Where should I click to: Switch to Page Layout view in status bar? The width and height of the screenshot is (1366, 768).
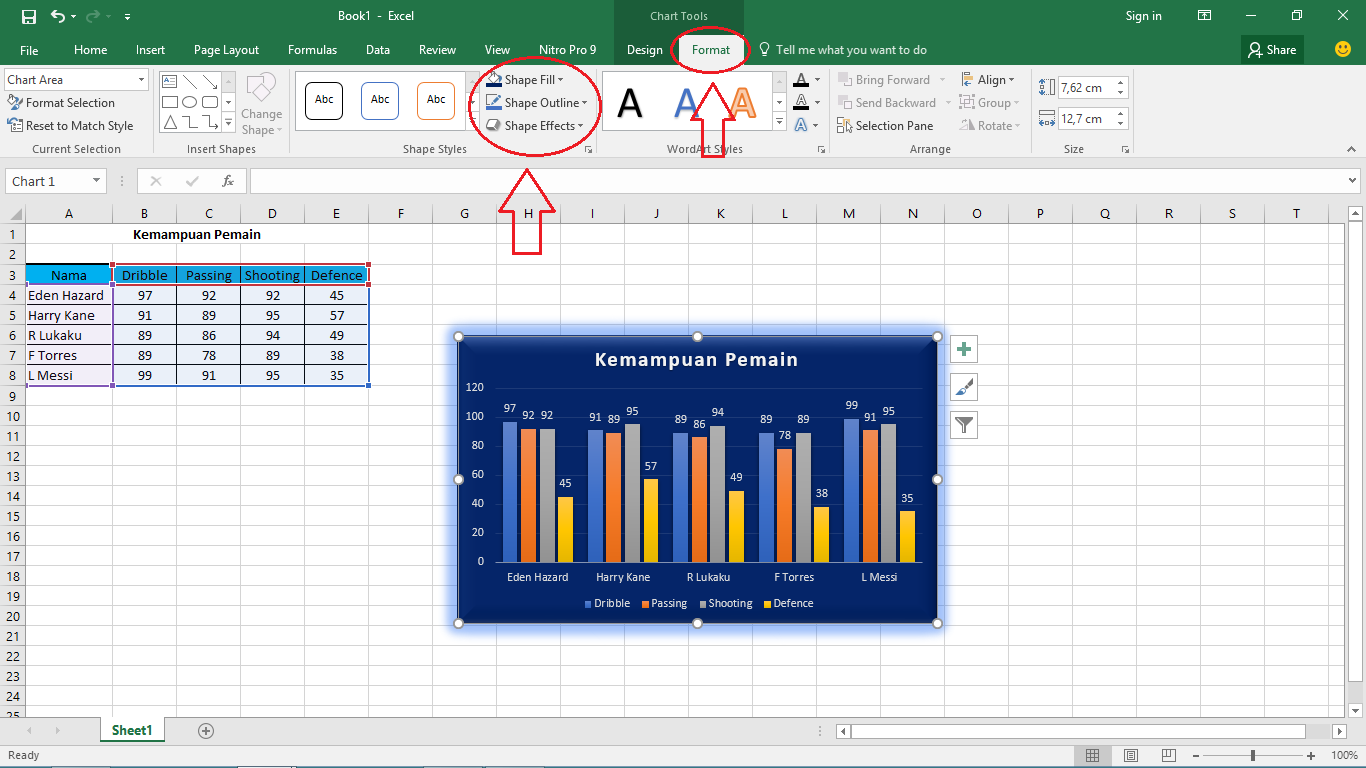pyautogui.click(x=1131, y=755)
